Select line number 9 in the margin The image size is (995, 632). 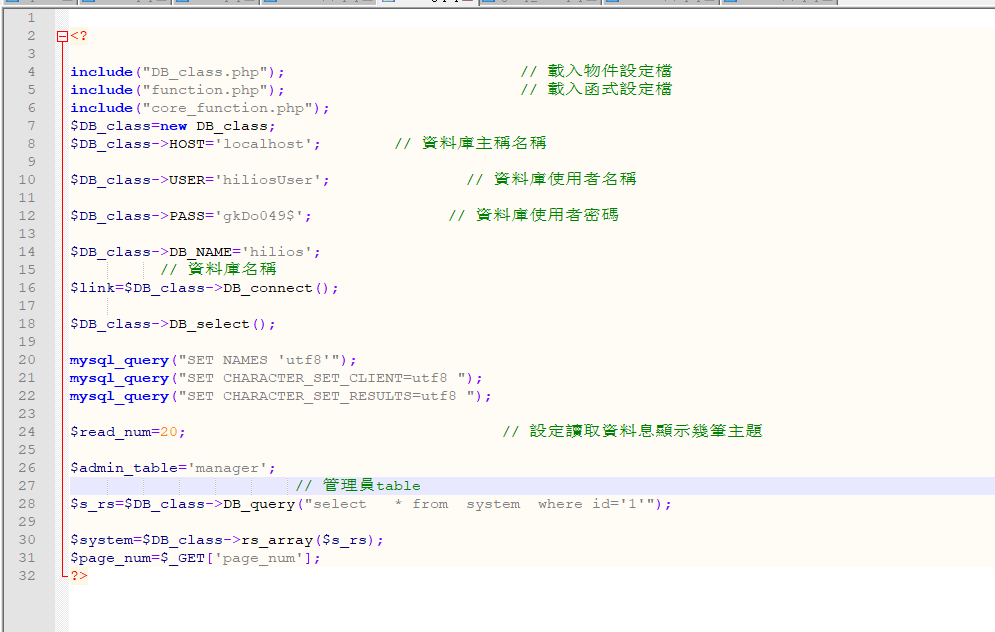(31, 162)
